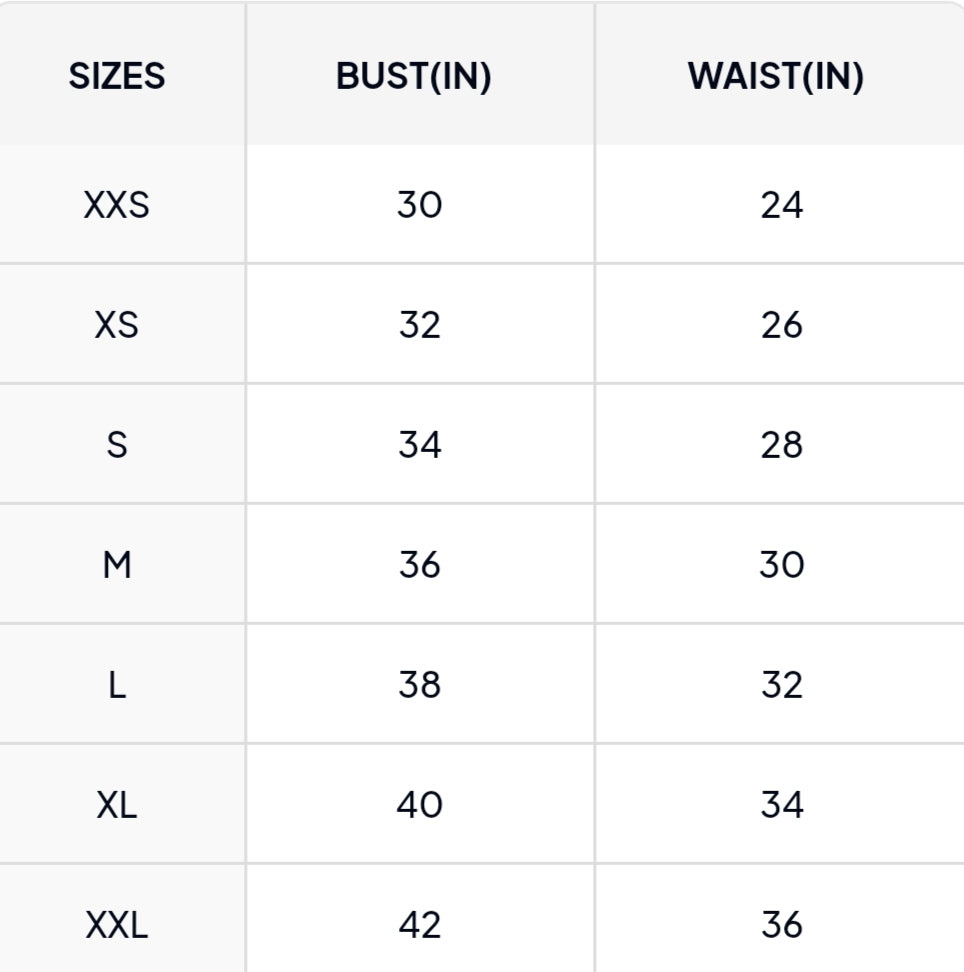Click the BUST(IN) column header

click(x=414, y=77)
